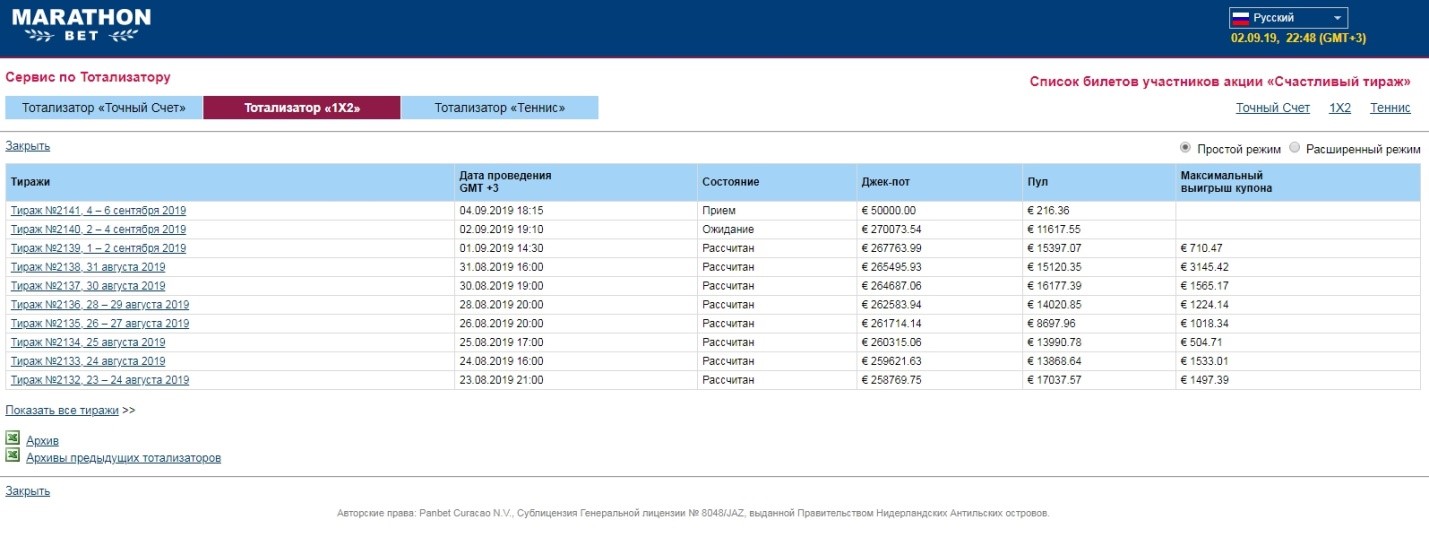Click the Excel icon next to Архив

tap(13, 439)
